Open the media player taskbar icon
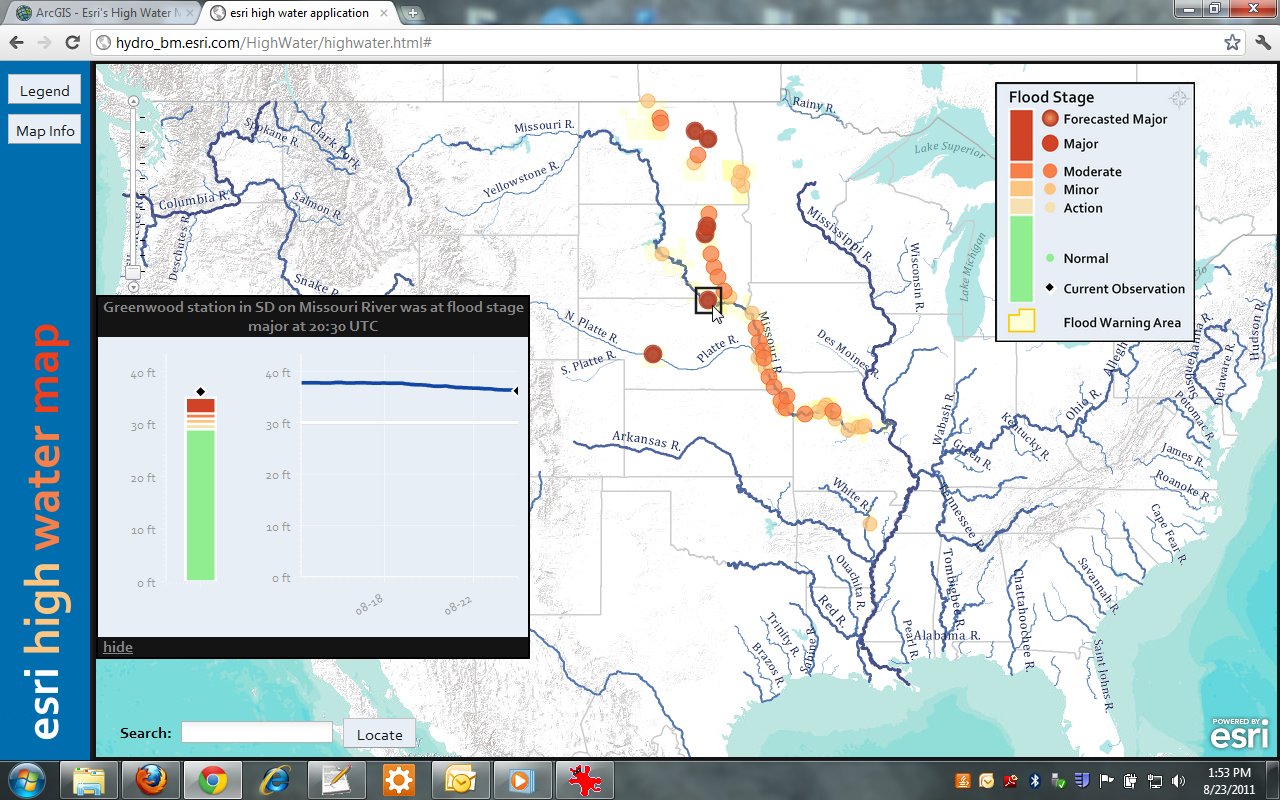The width and height of the screenshot is (1280, 800). [523, 780]
